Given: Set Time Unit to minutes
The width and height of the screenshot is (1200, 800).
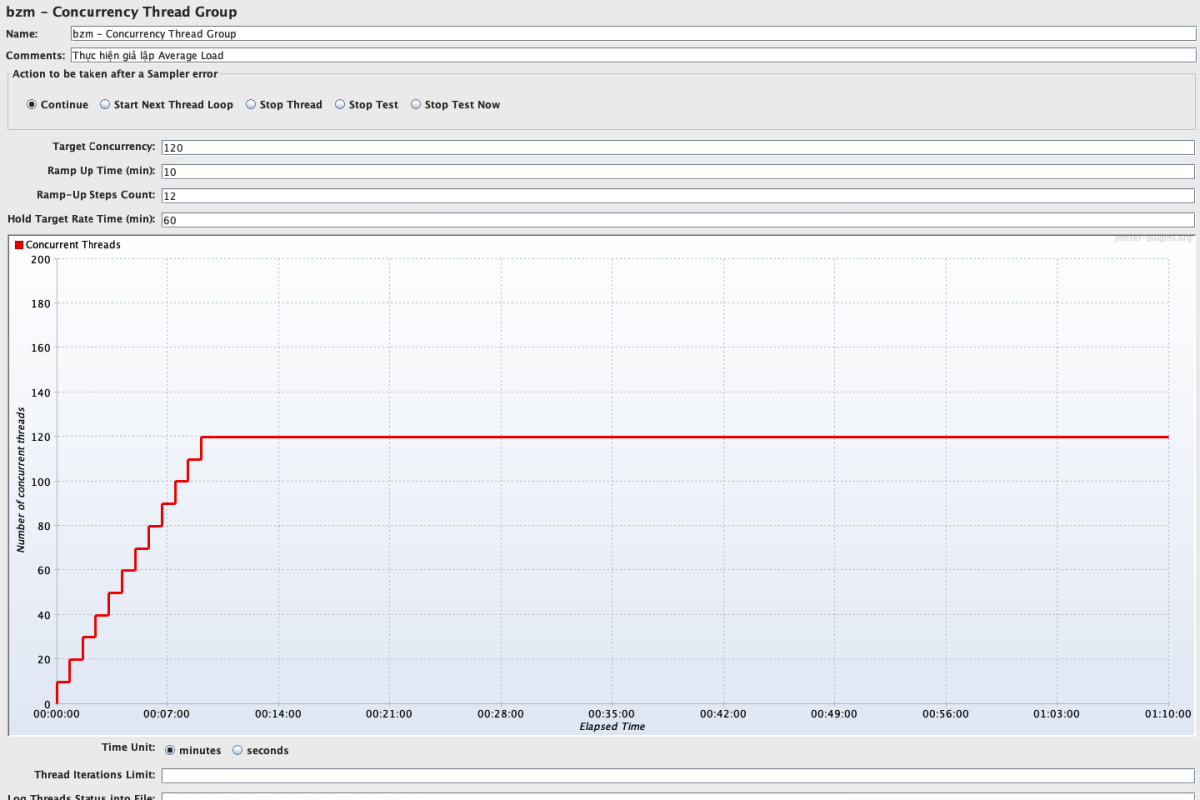Looking at the screenshot, I should point(170,750).
